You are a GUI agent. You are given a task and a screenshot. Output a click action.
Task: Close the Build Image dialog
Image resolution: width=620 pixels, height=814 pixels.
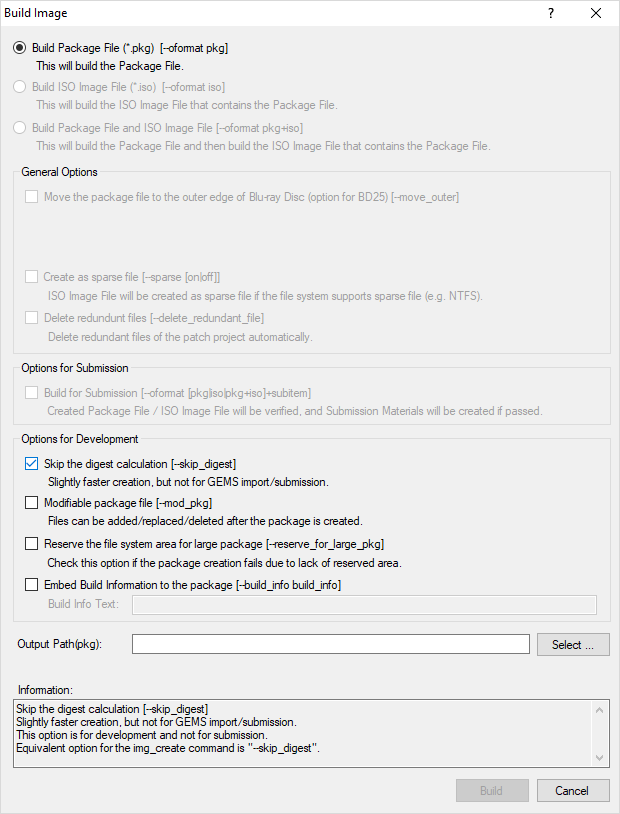(x=596, y=13)
